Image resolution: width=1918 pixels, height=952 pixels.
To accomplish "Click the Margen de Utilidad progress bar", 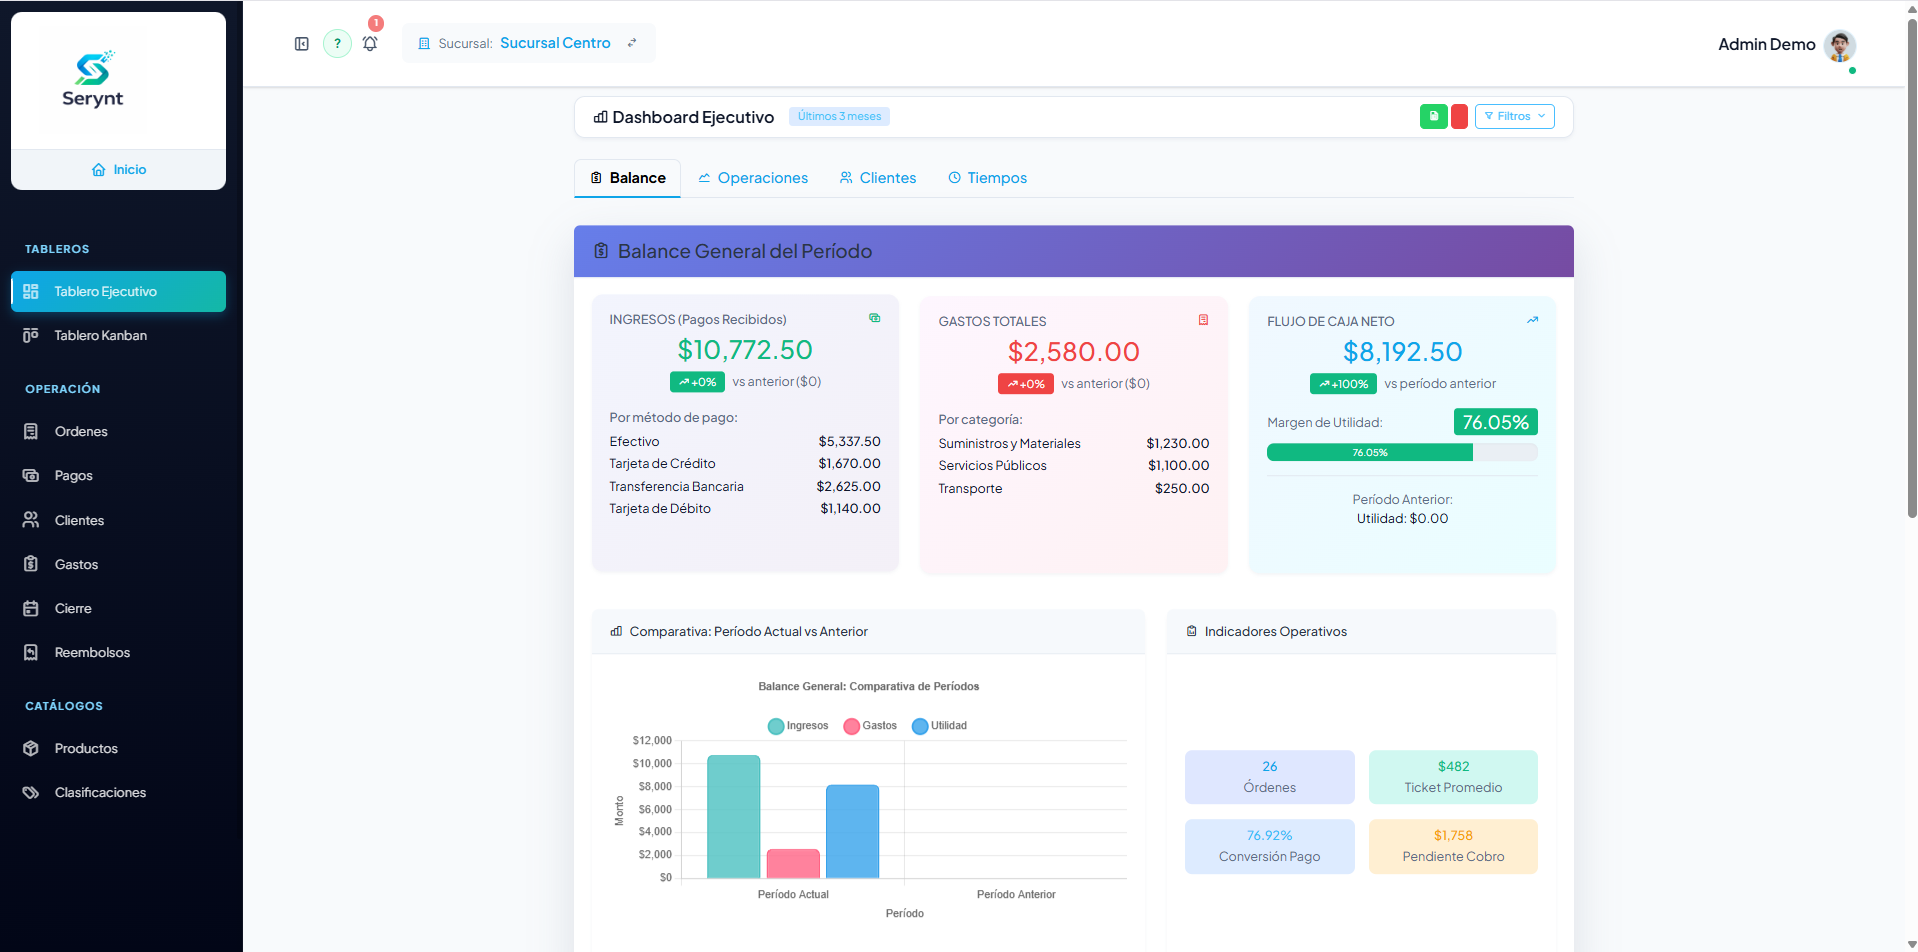I will coord(1402,452).
